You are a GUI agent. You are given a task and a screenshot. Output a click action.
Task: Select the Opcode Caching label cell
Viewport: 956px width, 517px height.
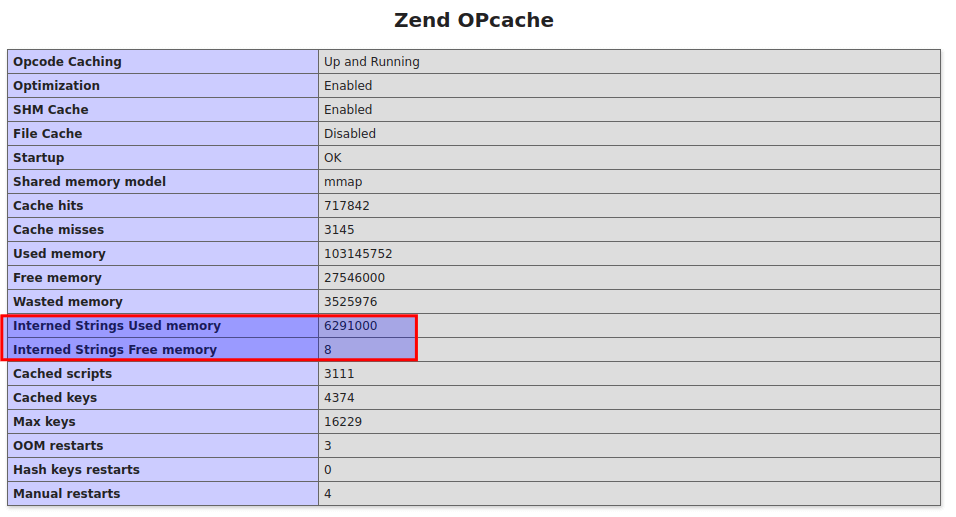point(67,62)
